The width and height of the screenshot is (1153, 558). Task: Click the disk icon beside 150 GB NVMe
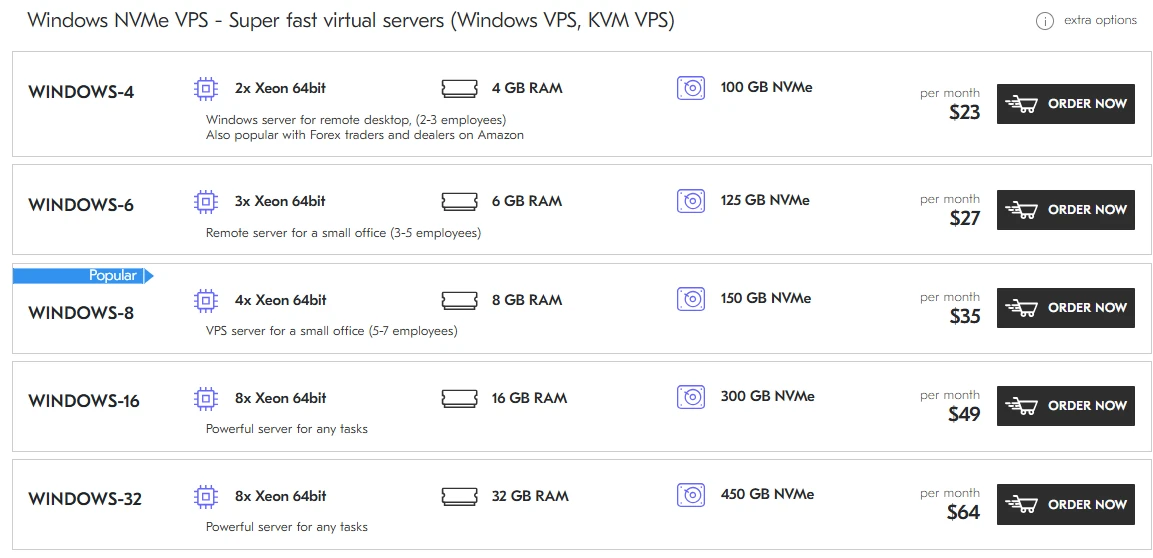coord(691,299)
